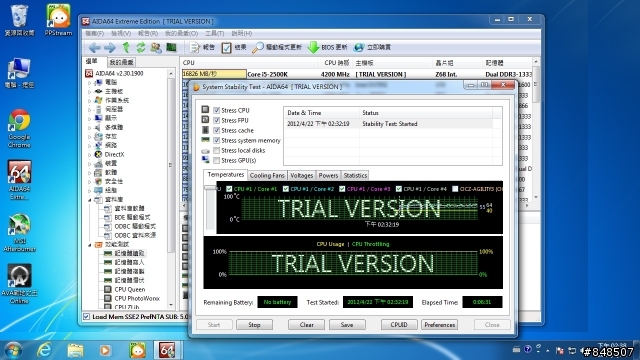Expand the 軟體 tree node arrow

pos(90,172)
